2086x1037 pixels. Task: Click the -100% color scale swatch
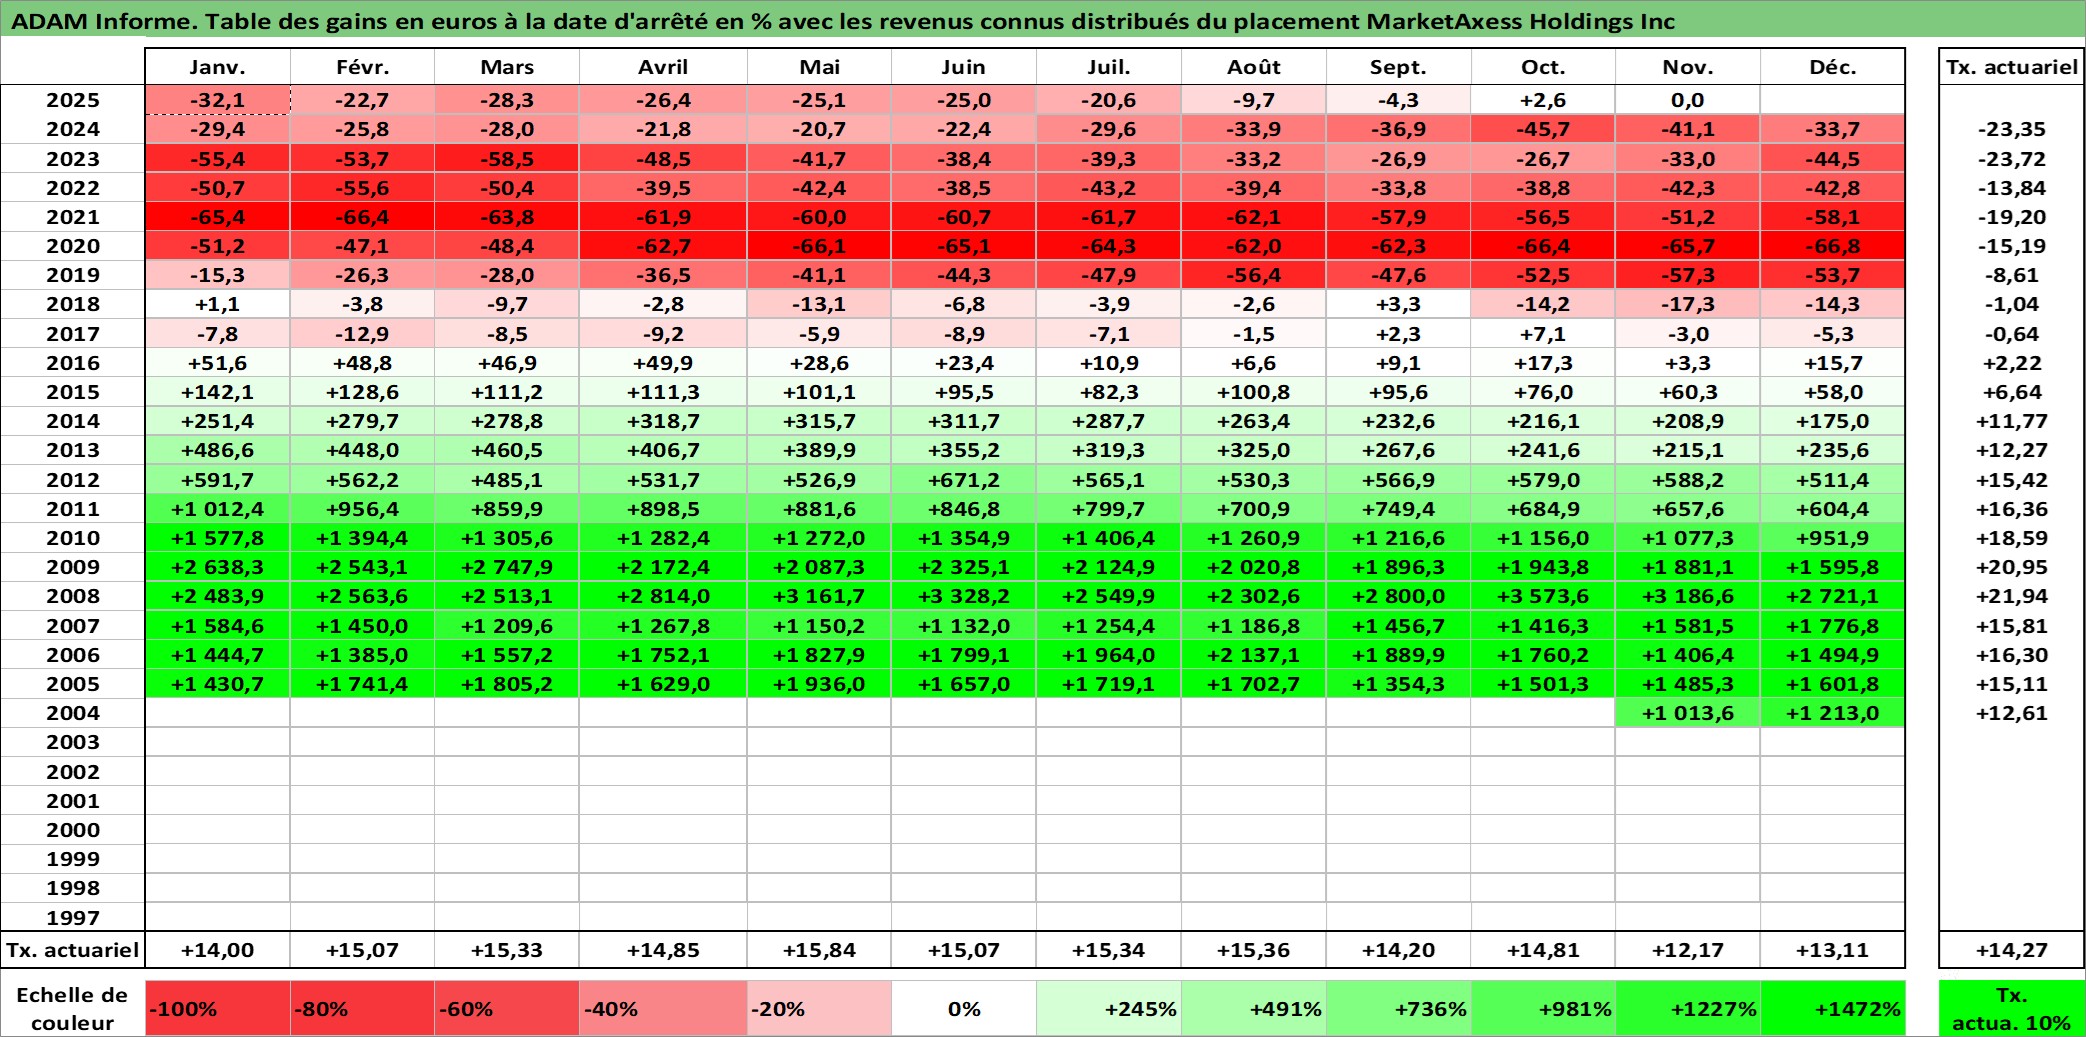217,1008
